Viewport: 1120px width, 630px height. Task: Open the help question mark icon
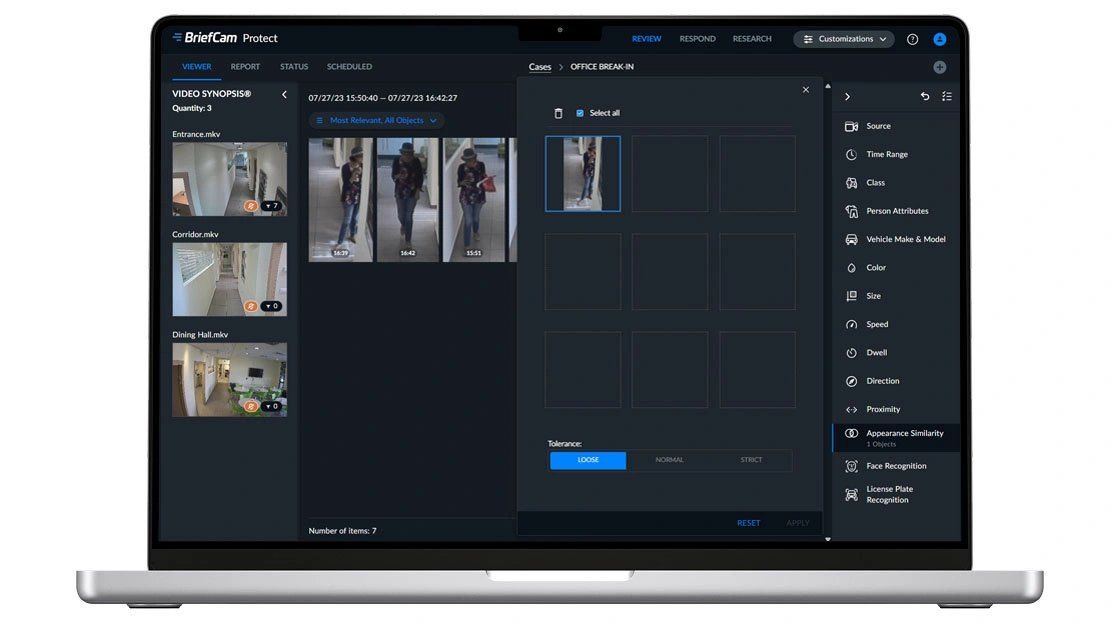click(x=912, y=39)
